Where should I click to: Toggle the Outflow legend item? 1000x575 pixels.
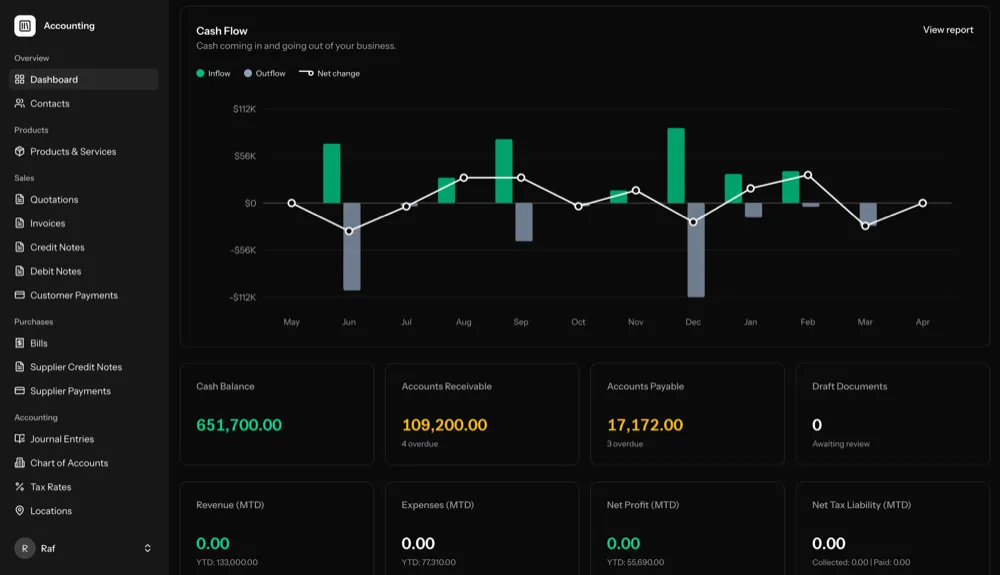click(x=265, y=73)
